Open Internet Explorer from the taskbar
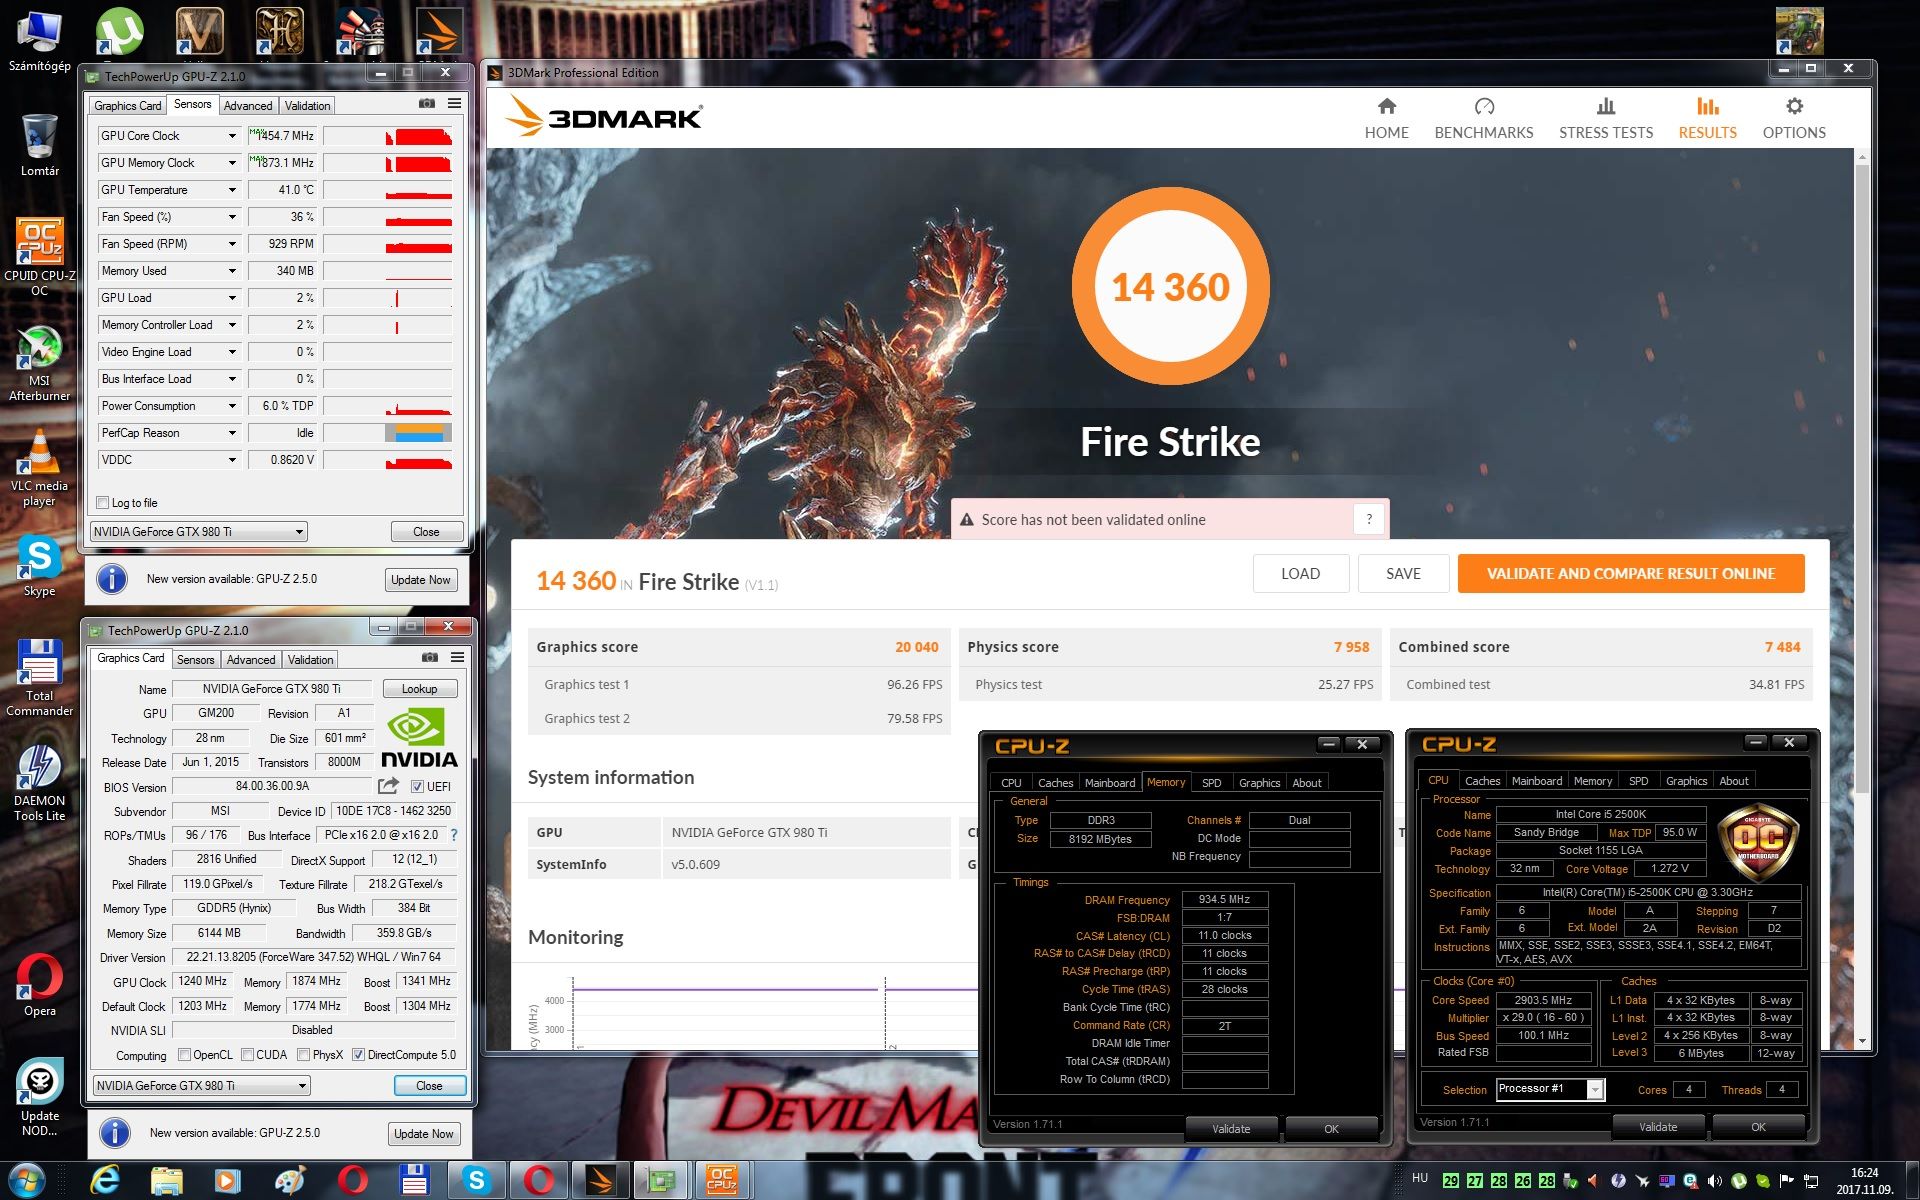The height and width of the screenshot is (1200, 1920). click(105, 1181)
